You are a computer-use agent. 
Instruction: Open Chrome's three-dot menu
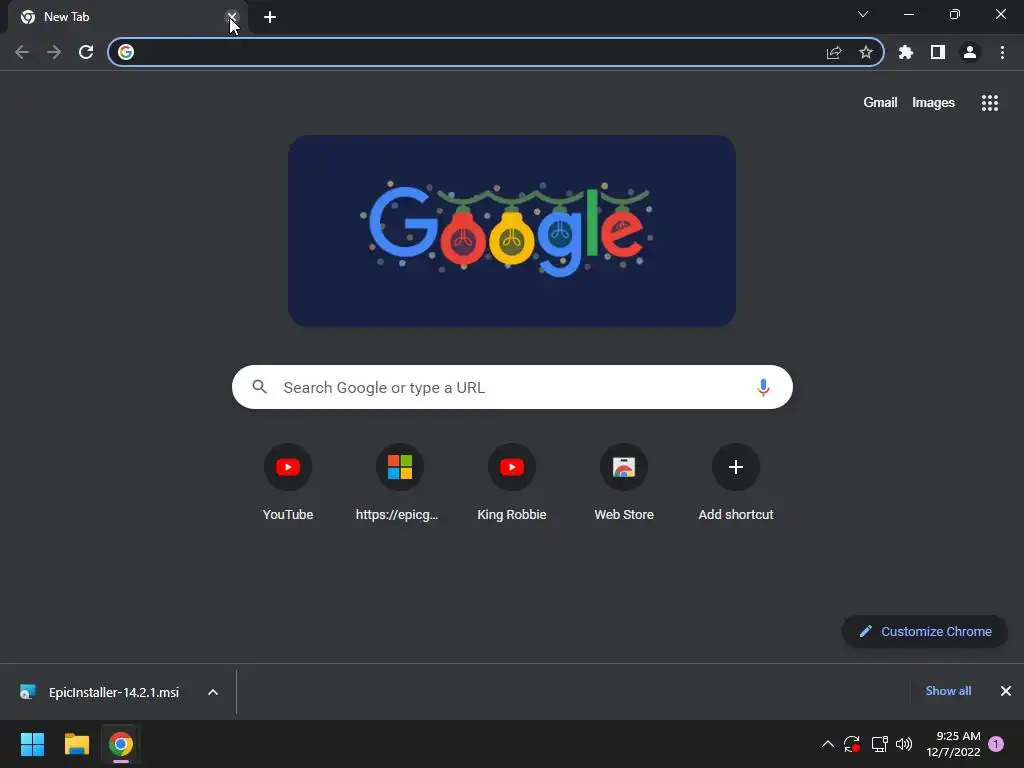pyautogui.click(x=1002, y=52)
